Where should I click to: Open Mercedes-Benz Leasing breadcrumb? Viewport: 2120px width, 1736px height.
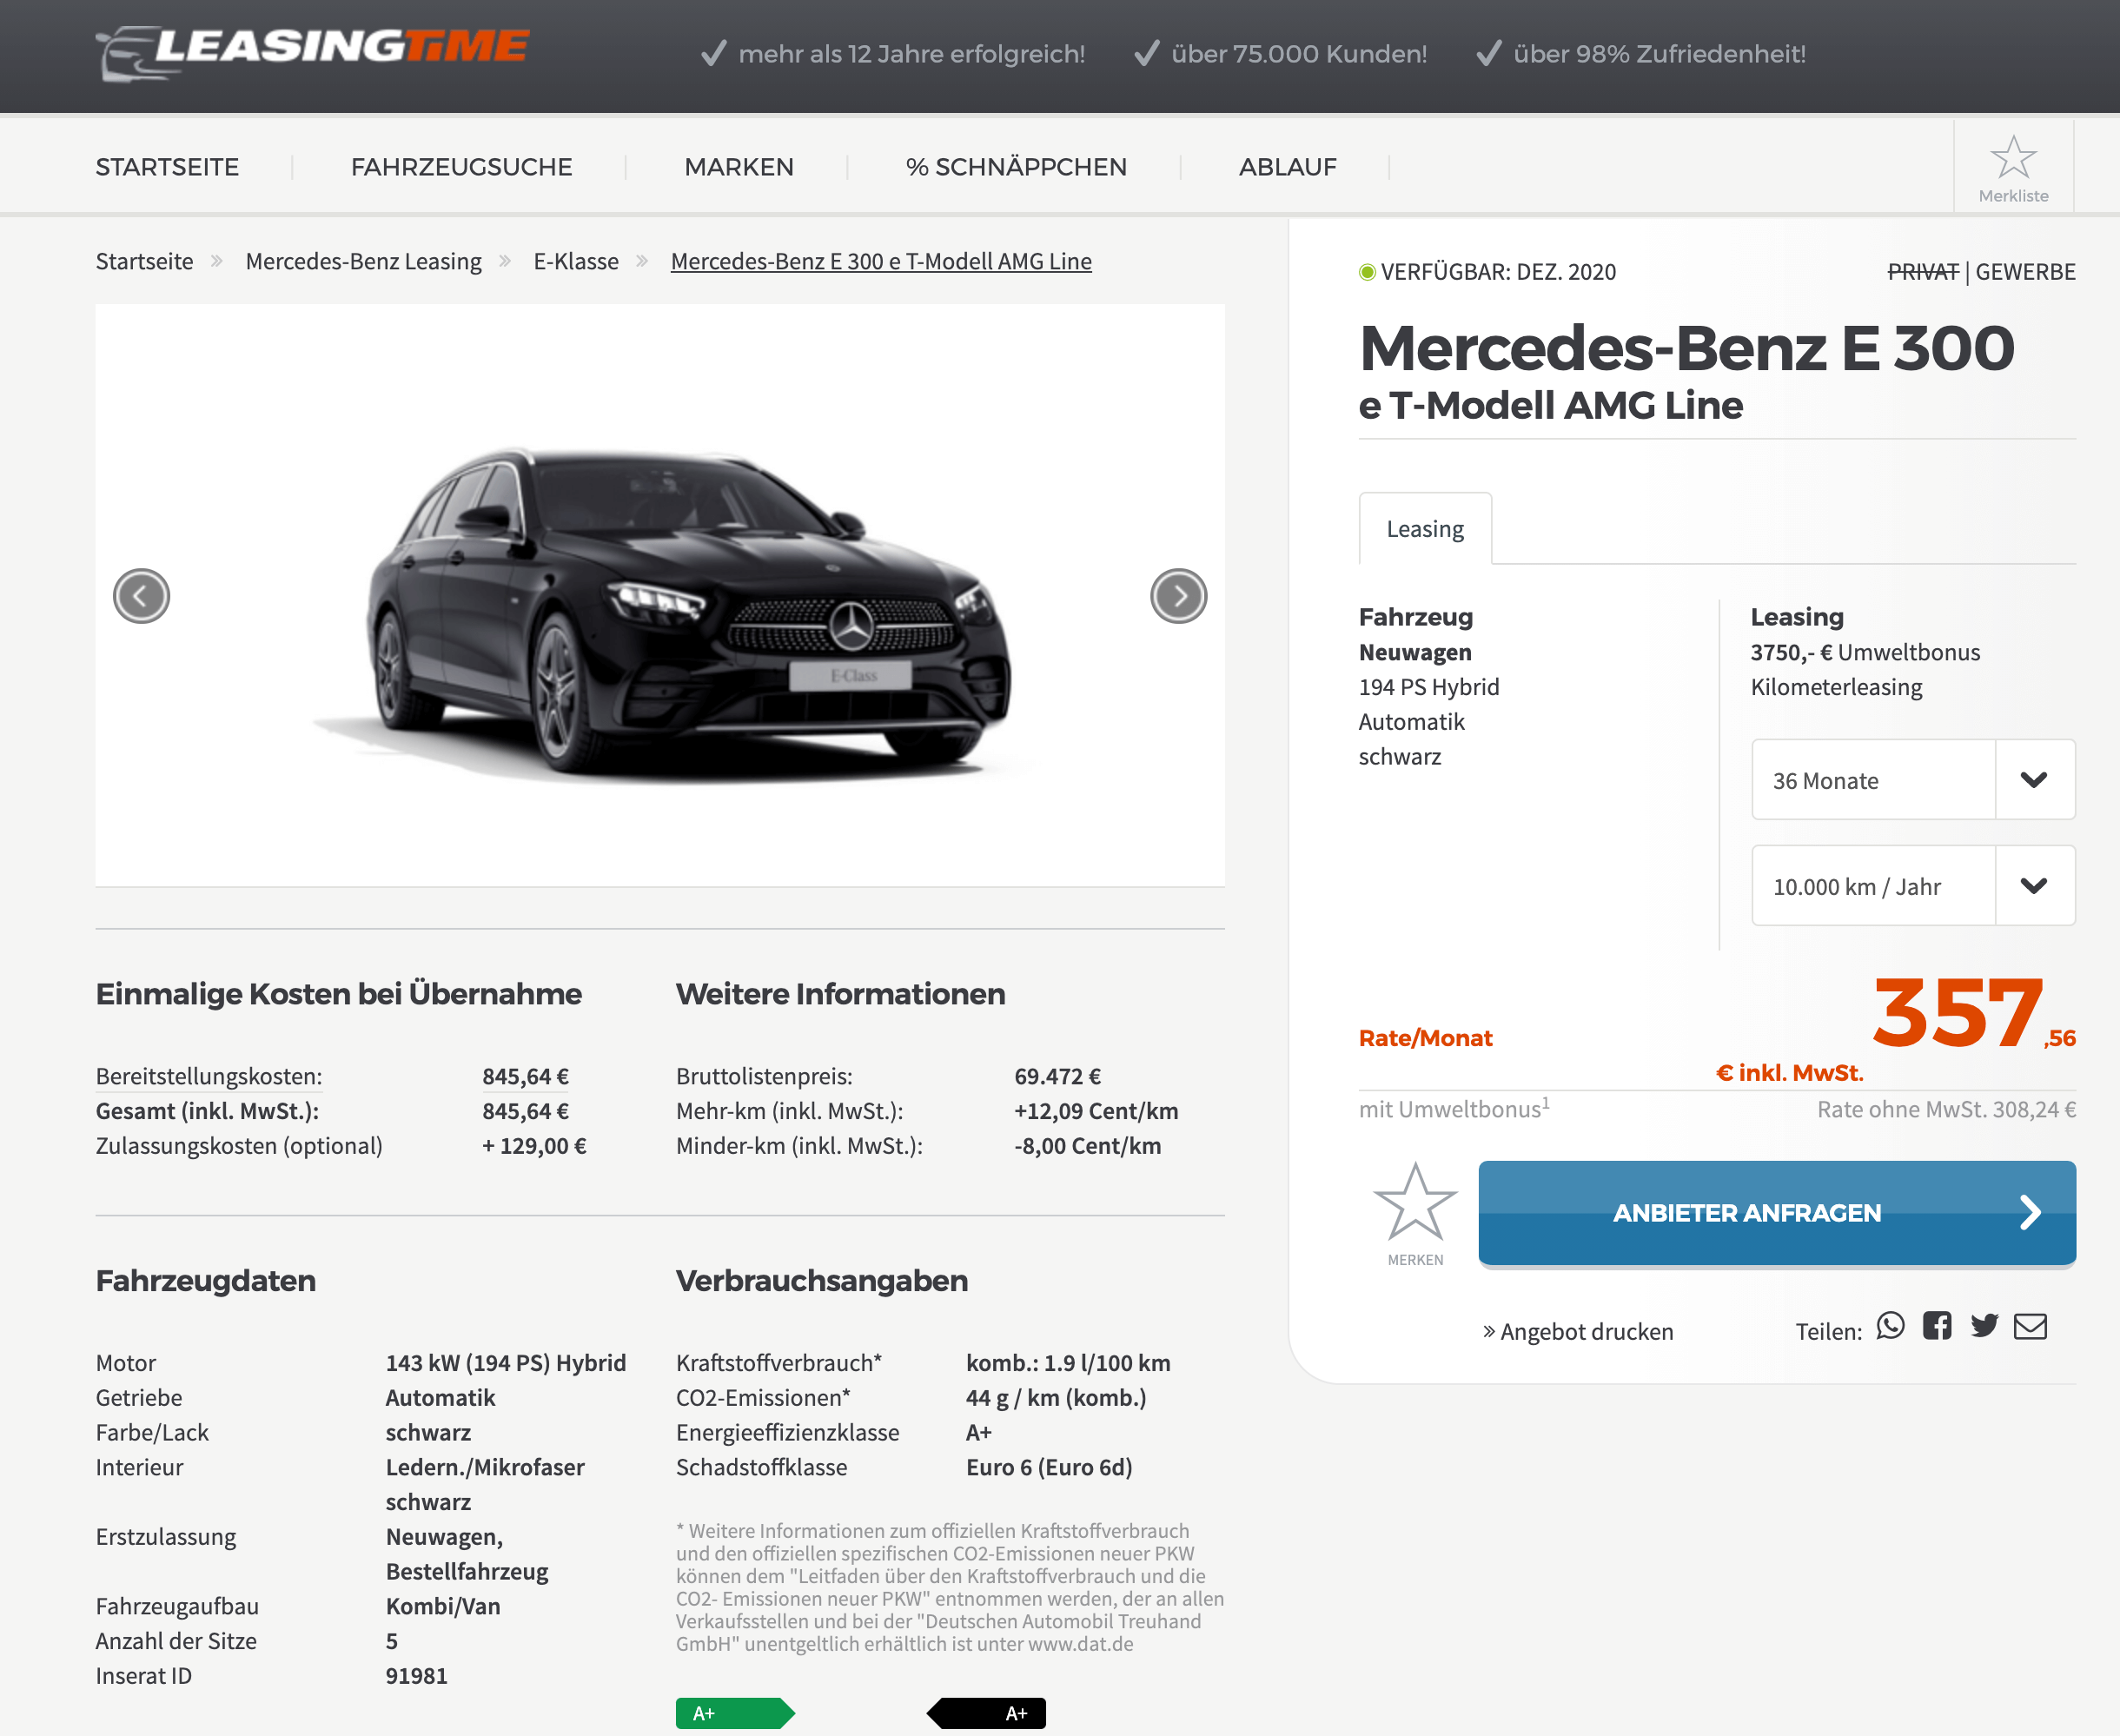(x=363, y=262)
